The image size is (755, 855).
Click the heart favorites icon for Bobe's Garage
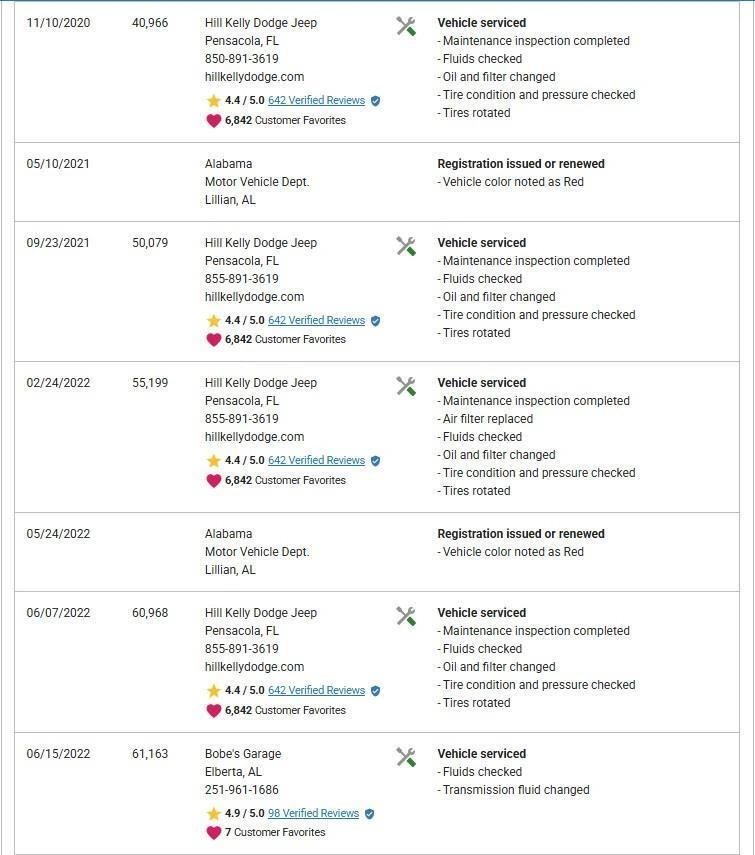pos(213,832)
